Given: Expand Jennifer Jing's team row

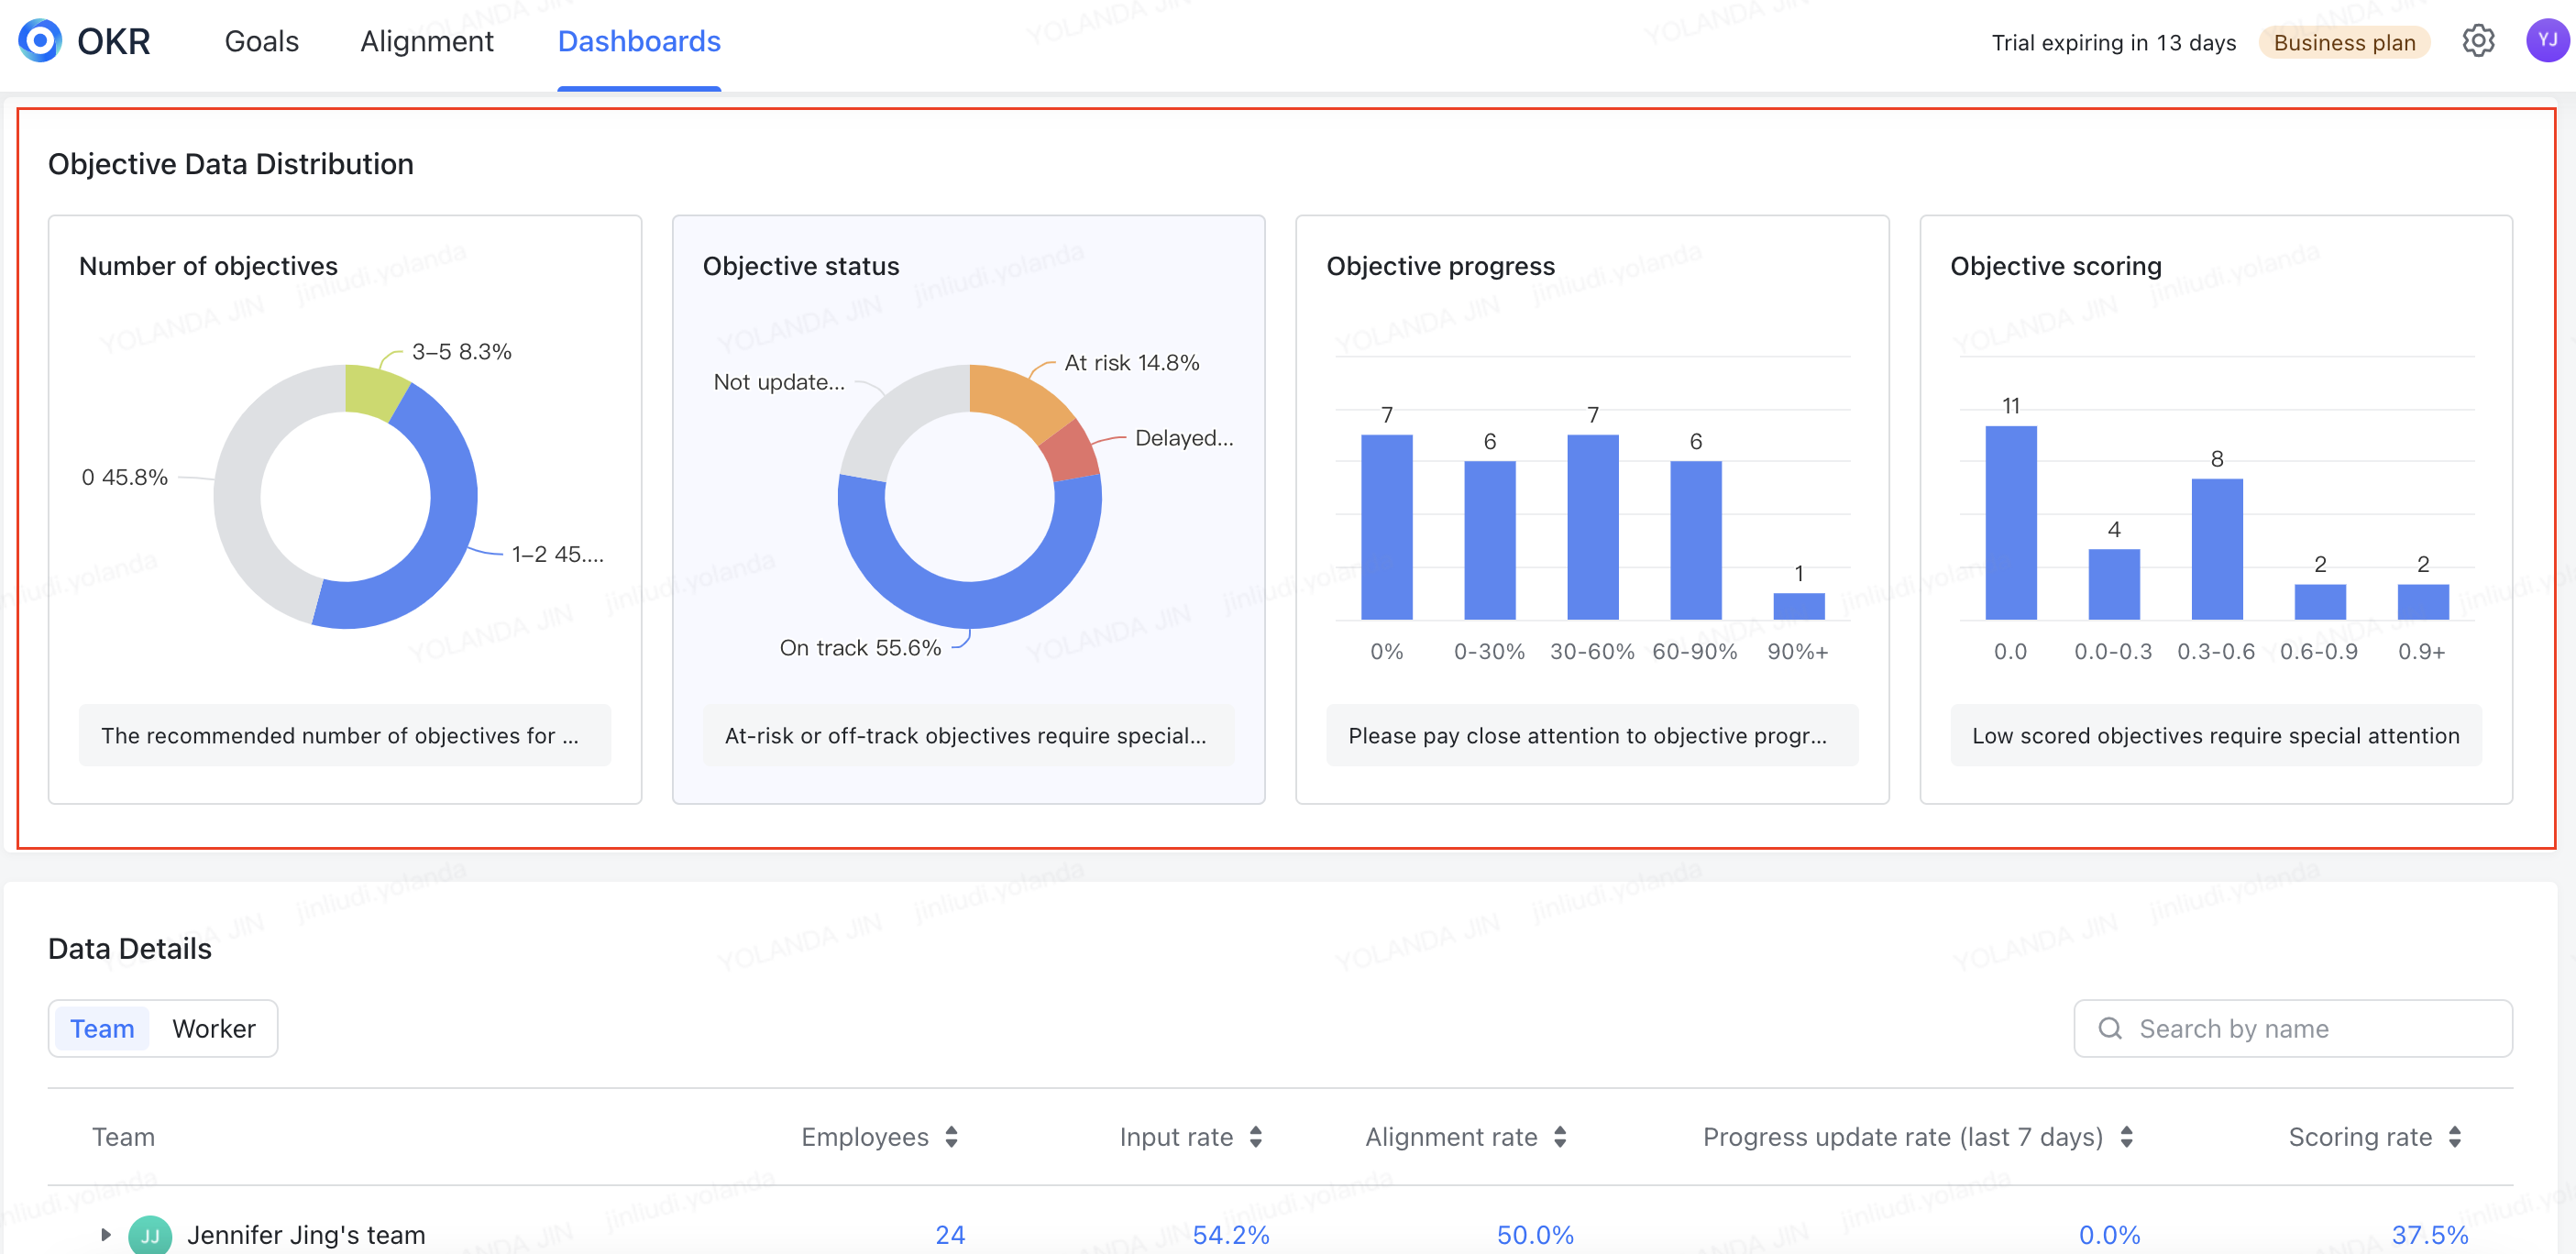Looking at the screenshot, I should [106, 1235].
